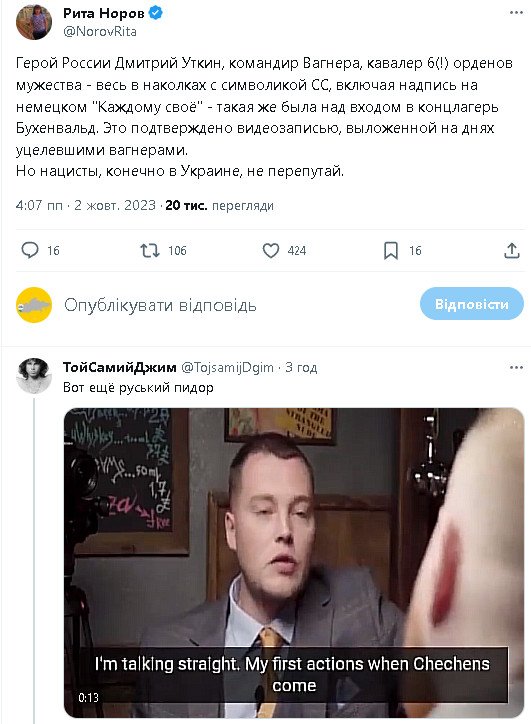The width and height of the screenshot is (531, 724).
Task: Expand more options on ТойСамийДжим reply
Action: (x=516, y=368)
